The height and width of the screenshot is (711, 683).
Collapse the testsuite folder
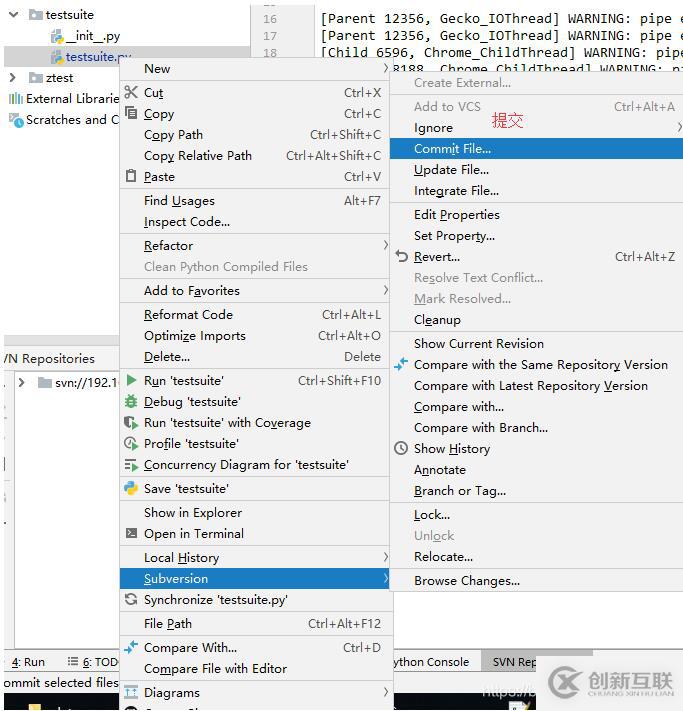[x=14, y=15]
